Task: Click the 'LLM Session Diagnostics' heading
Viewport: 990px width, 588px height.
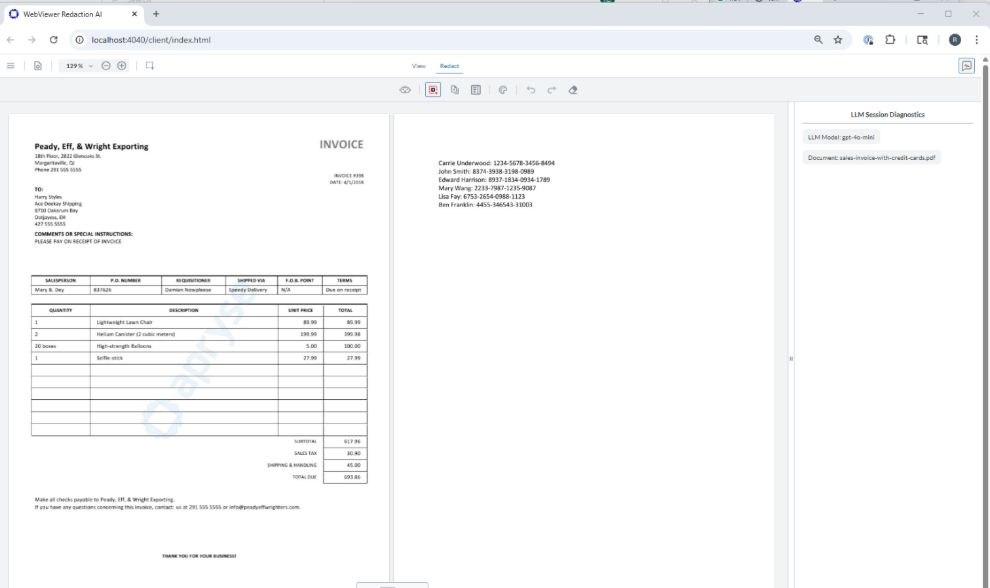Action: pos(887,115)
